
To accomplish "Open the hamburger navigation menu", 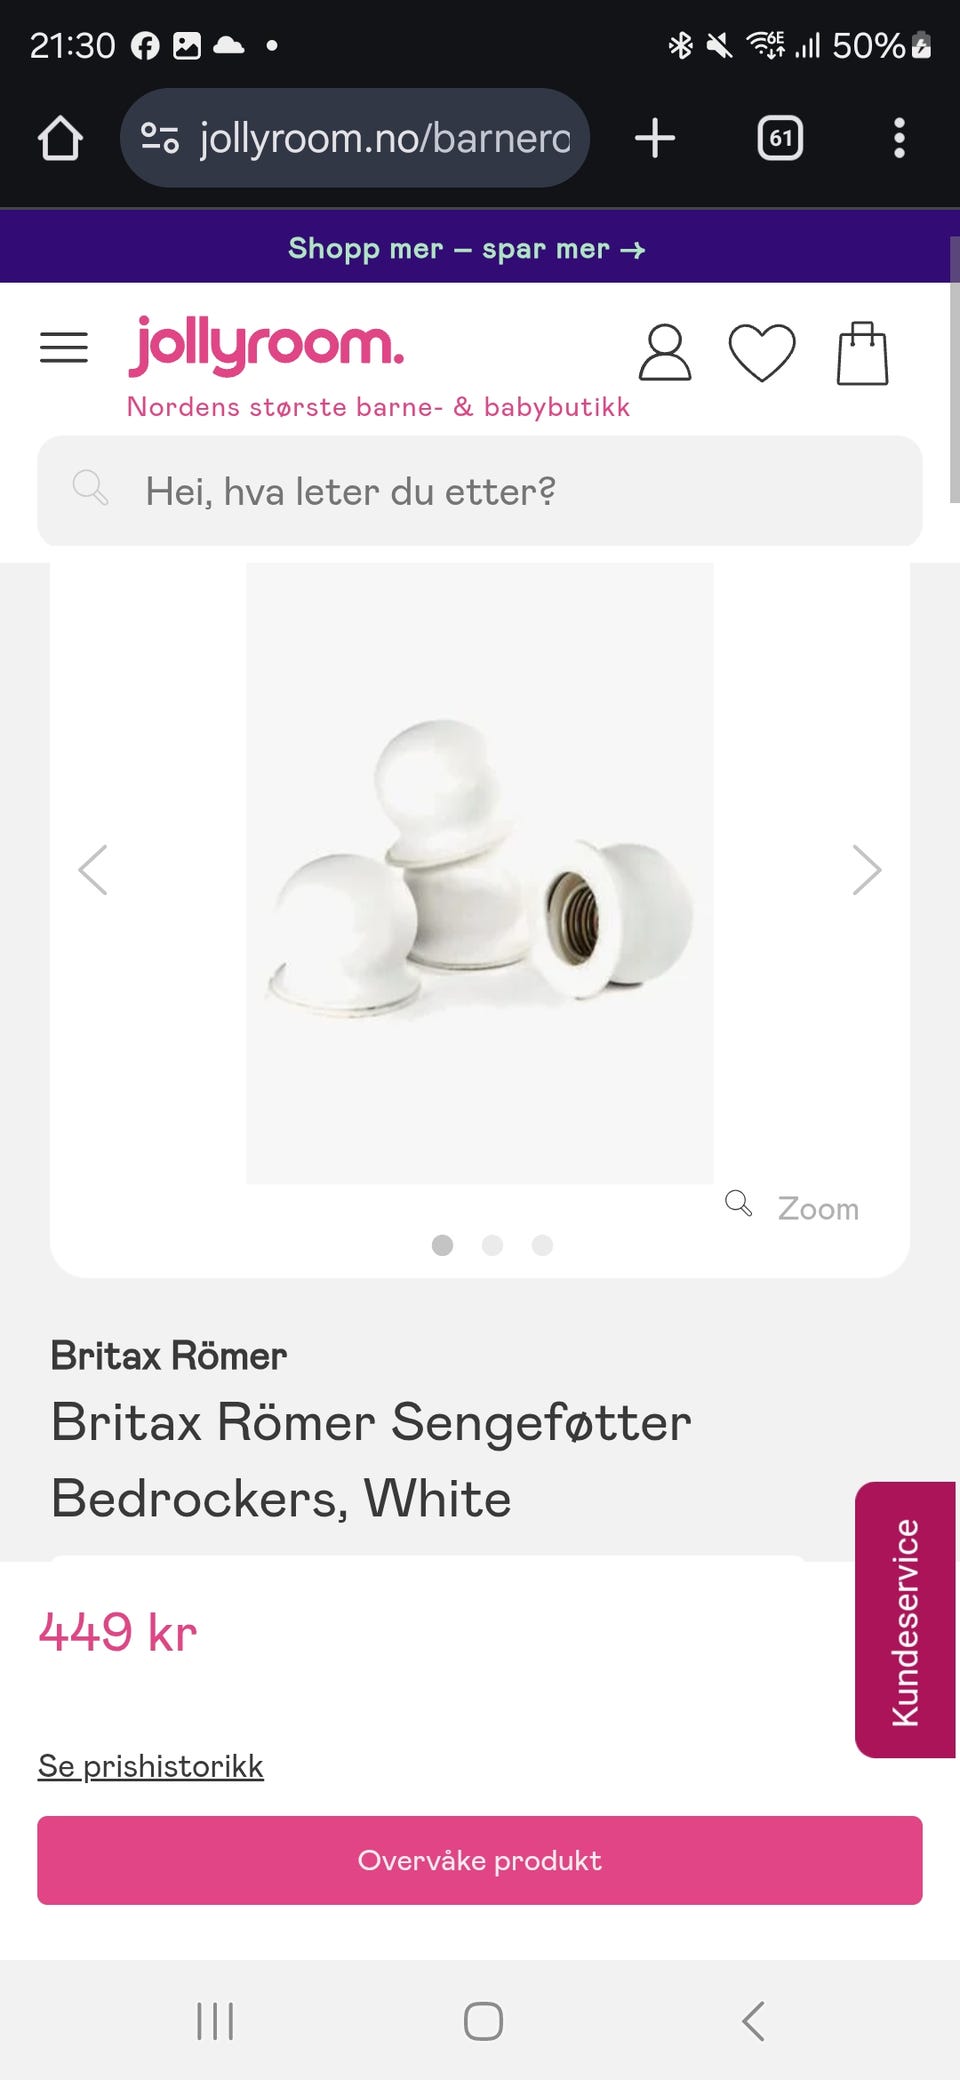I will tap(64, 348).
